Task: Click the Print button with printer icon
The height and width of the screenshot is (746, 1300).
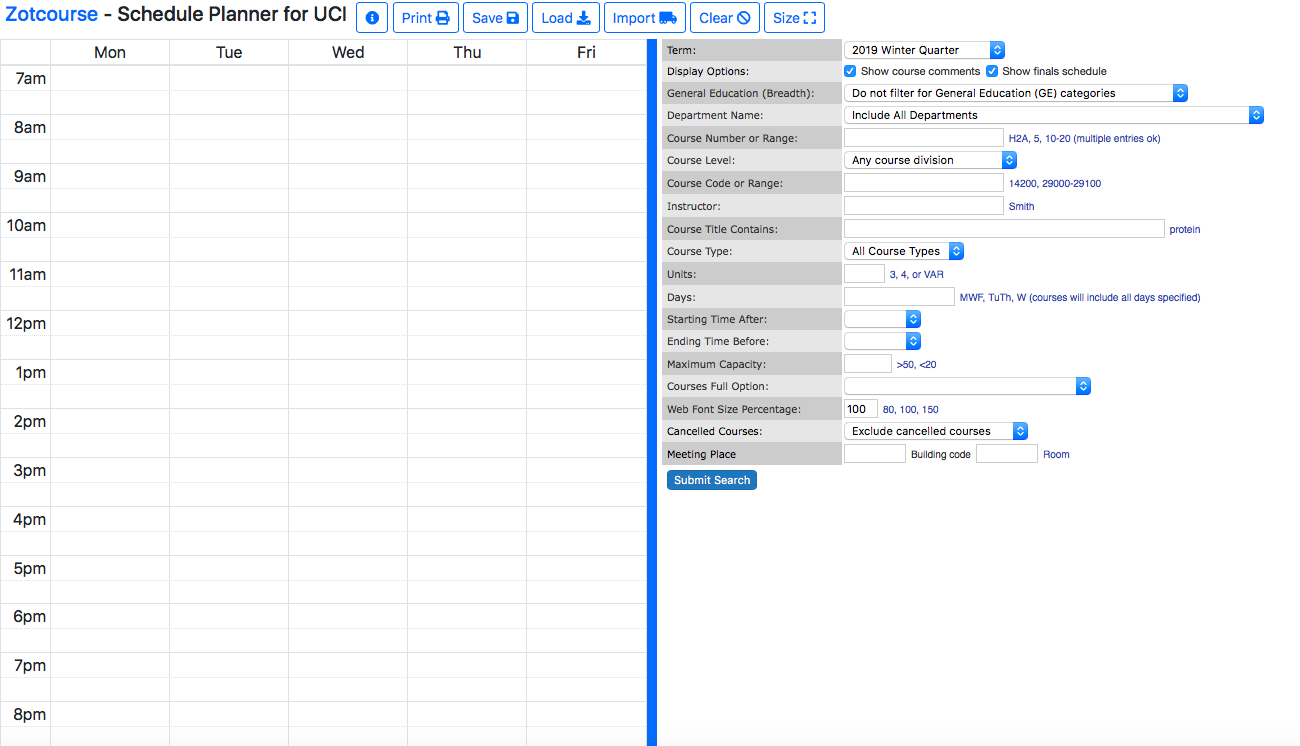Action: click(x=426, y=18)
